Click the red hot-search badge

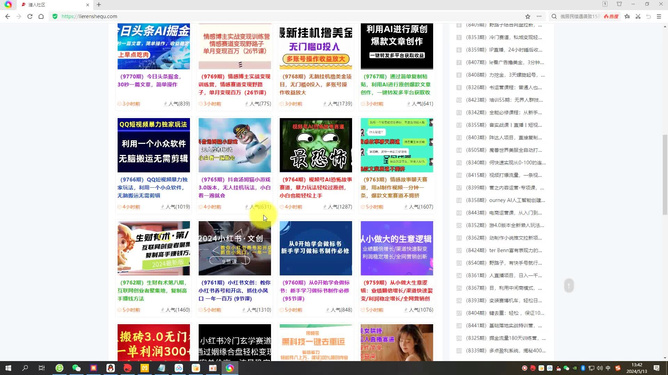click(611, 16)
